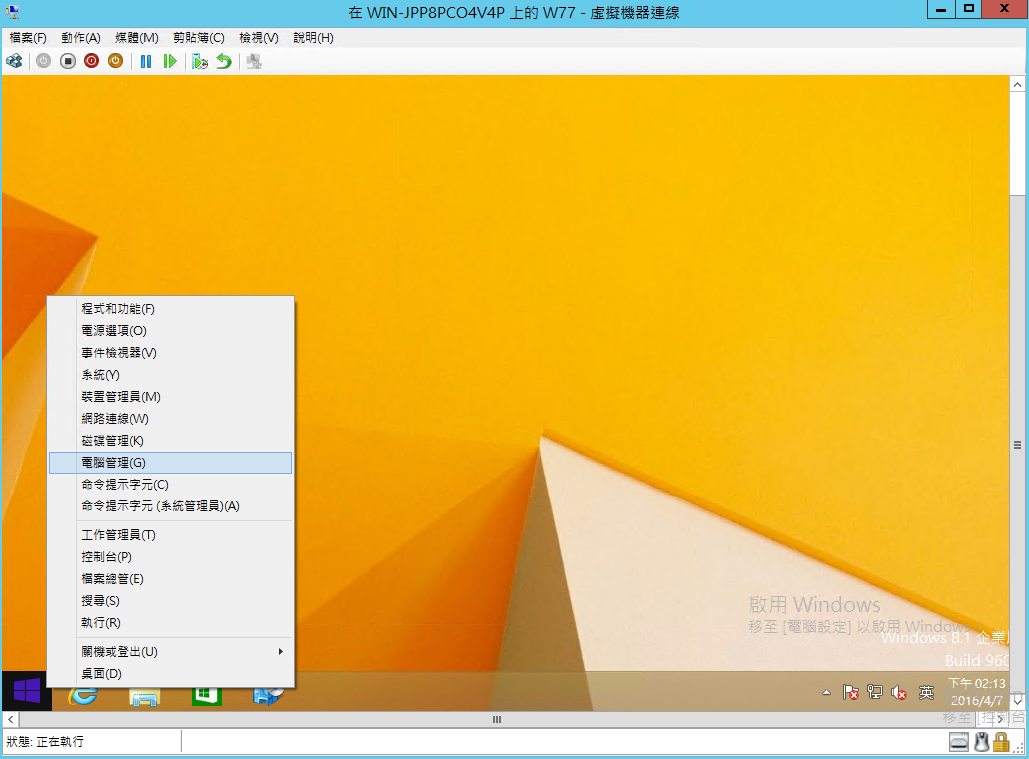This screenshot has height=759, width=1029.
Task: Open the 剪貼簿(C) menu
Action: click(x=199, y=38)
